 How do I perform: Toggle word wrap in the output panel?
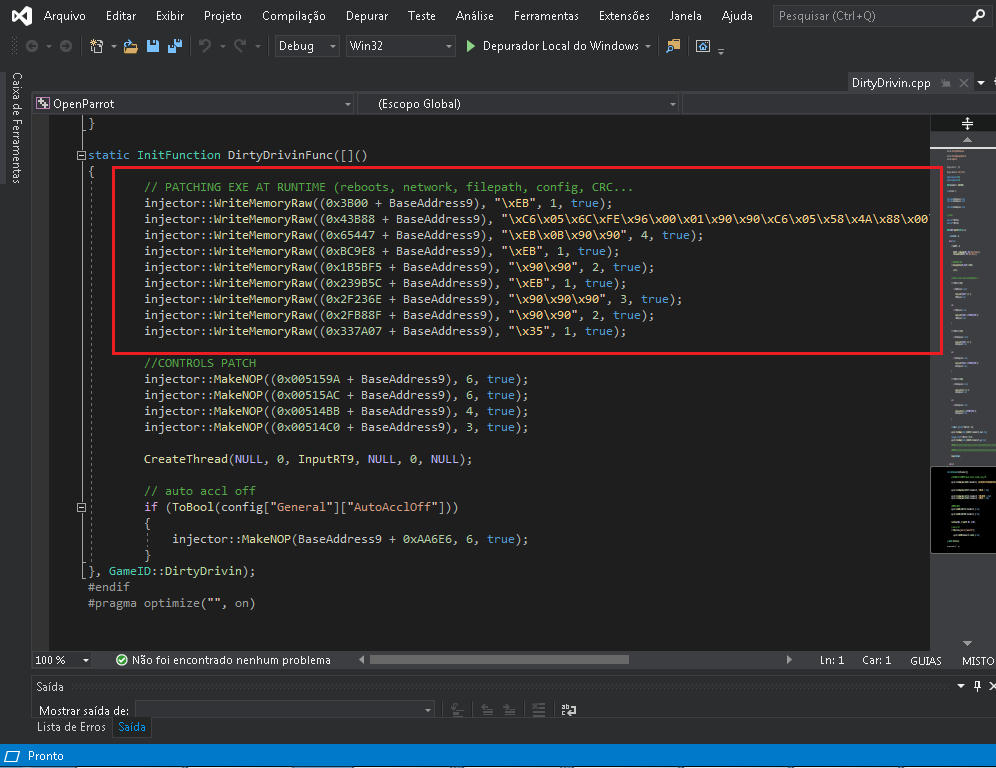coord(569,710)
